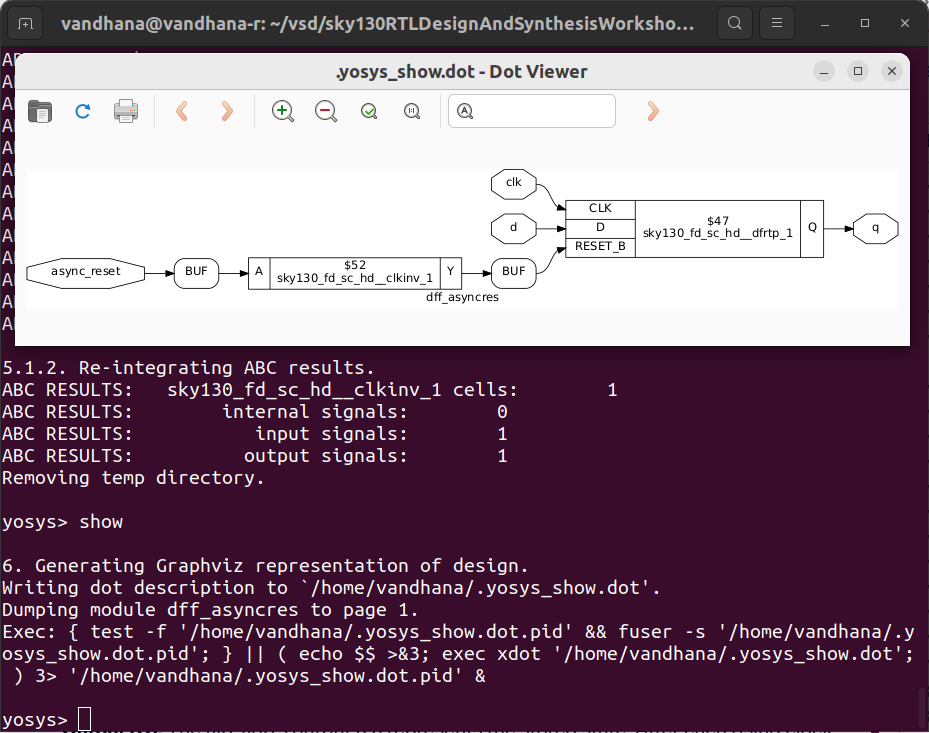Screen dimensions: 929x733
Task: Print the schematic diagram
Action: (x=125, y=111)
